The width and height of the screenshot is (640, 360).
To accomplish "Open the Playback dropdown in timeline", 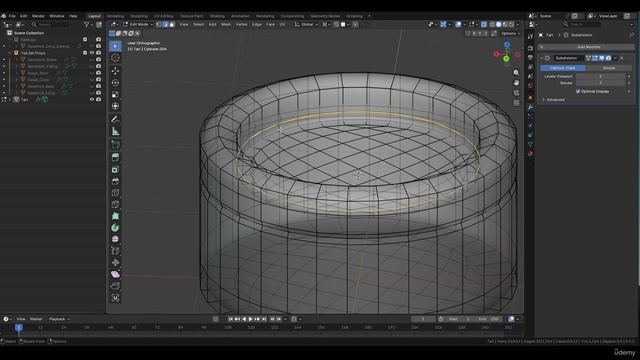I will pyautogui.click(x=59, y=319).
